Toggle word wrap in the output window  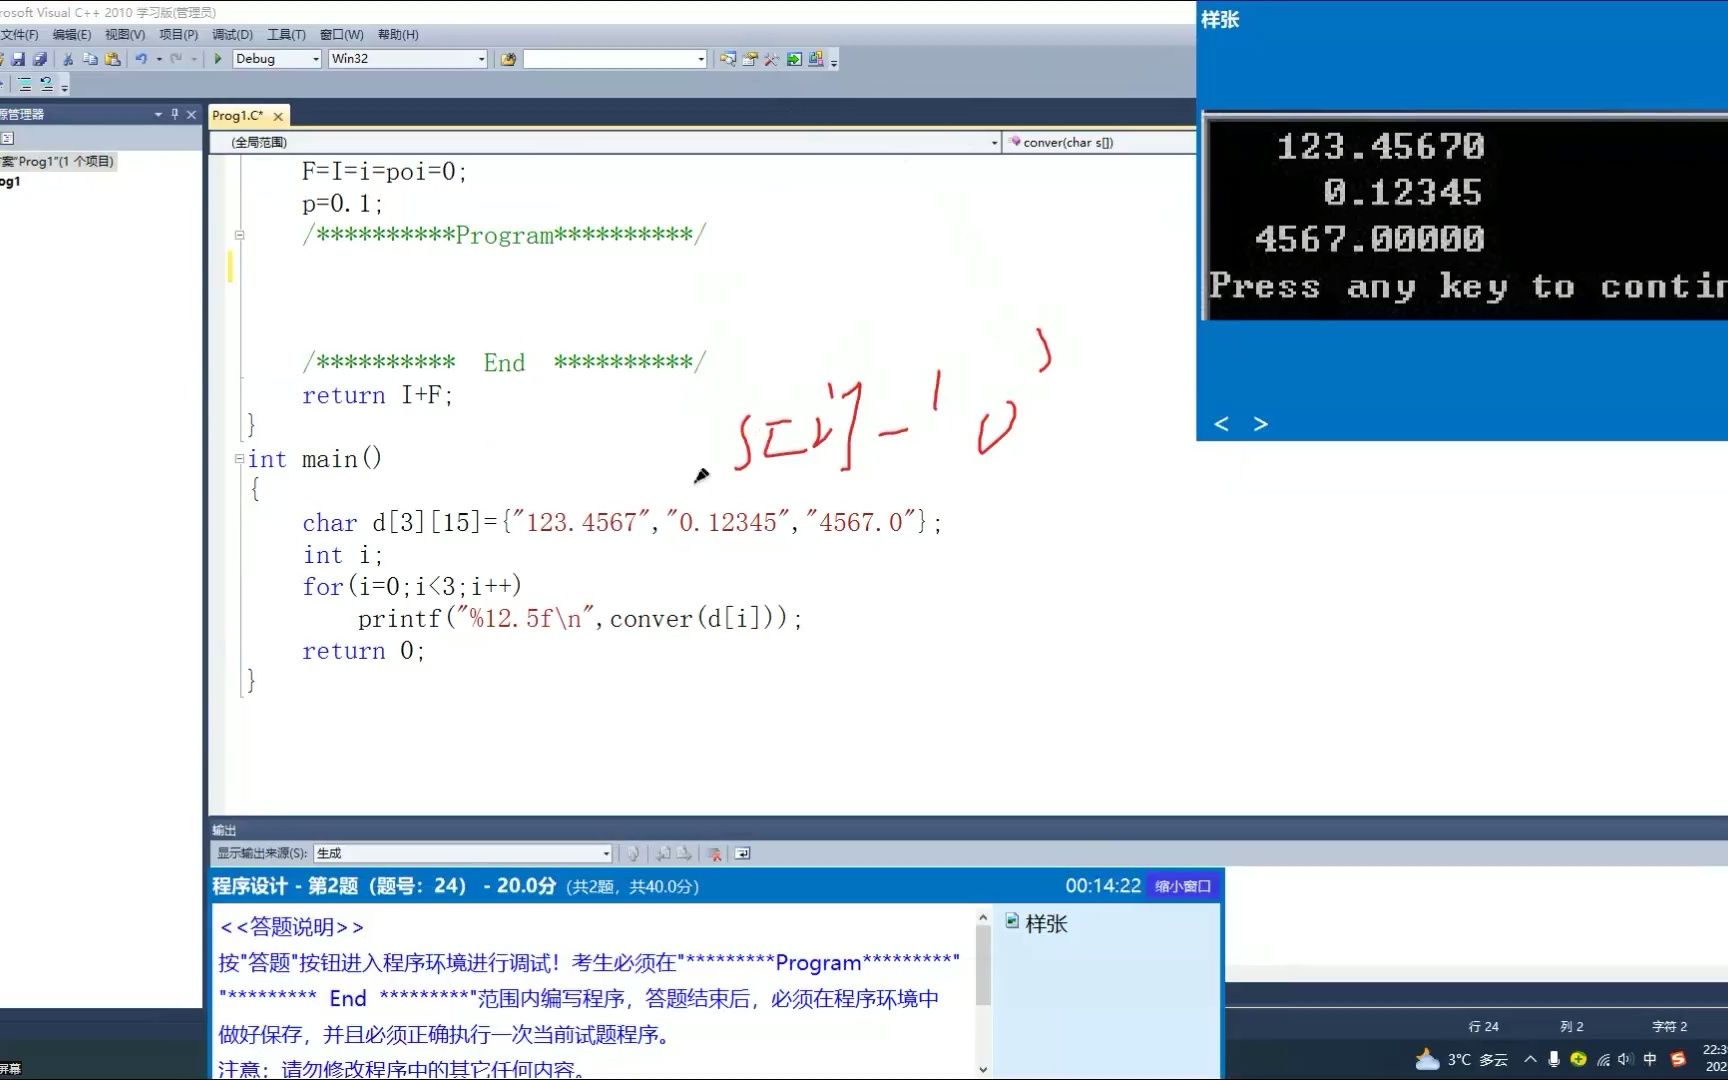(x=741, y=853)
